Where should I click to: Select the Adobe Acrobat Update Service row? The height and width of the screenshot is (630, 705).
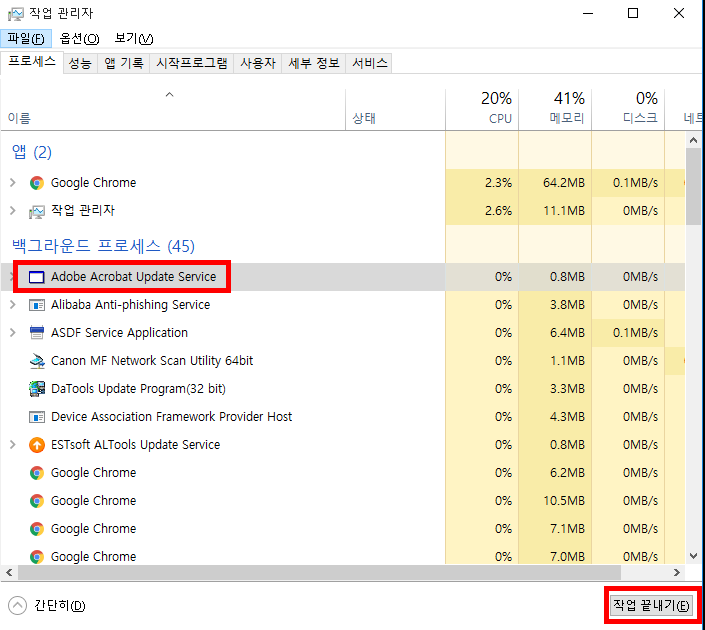pyautogui.click(x=343, y=277)
